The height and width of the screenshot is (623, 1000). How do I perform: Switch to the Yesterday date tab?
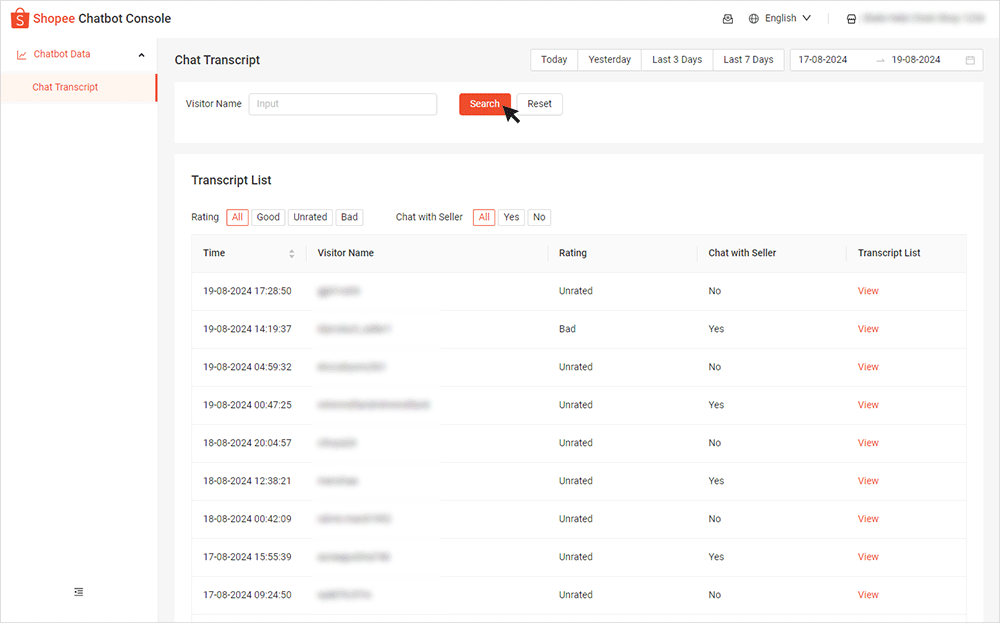click(609, 60)
